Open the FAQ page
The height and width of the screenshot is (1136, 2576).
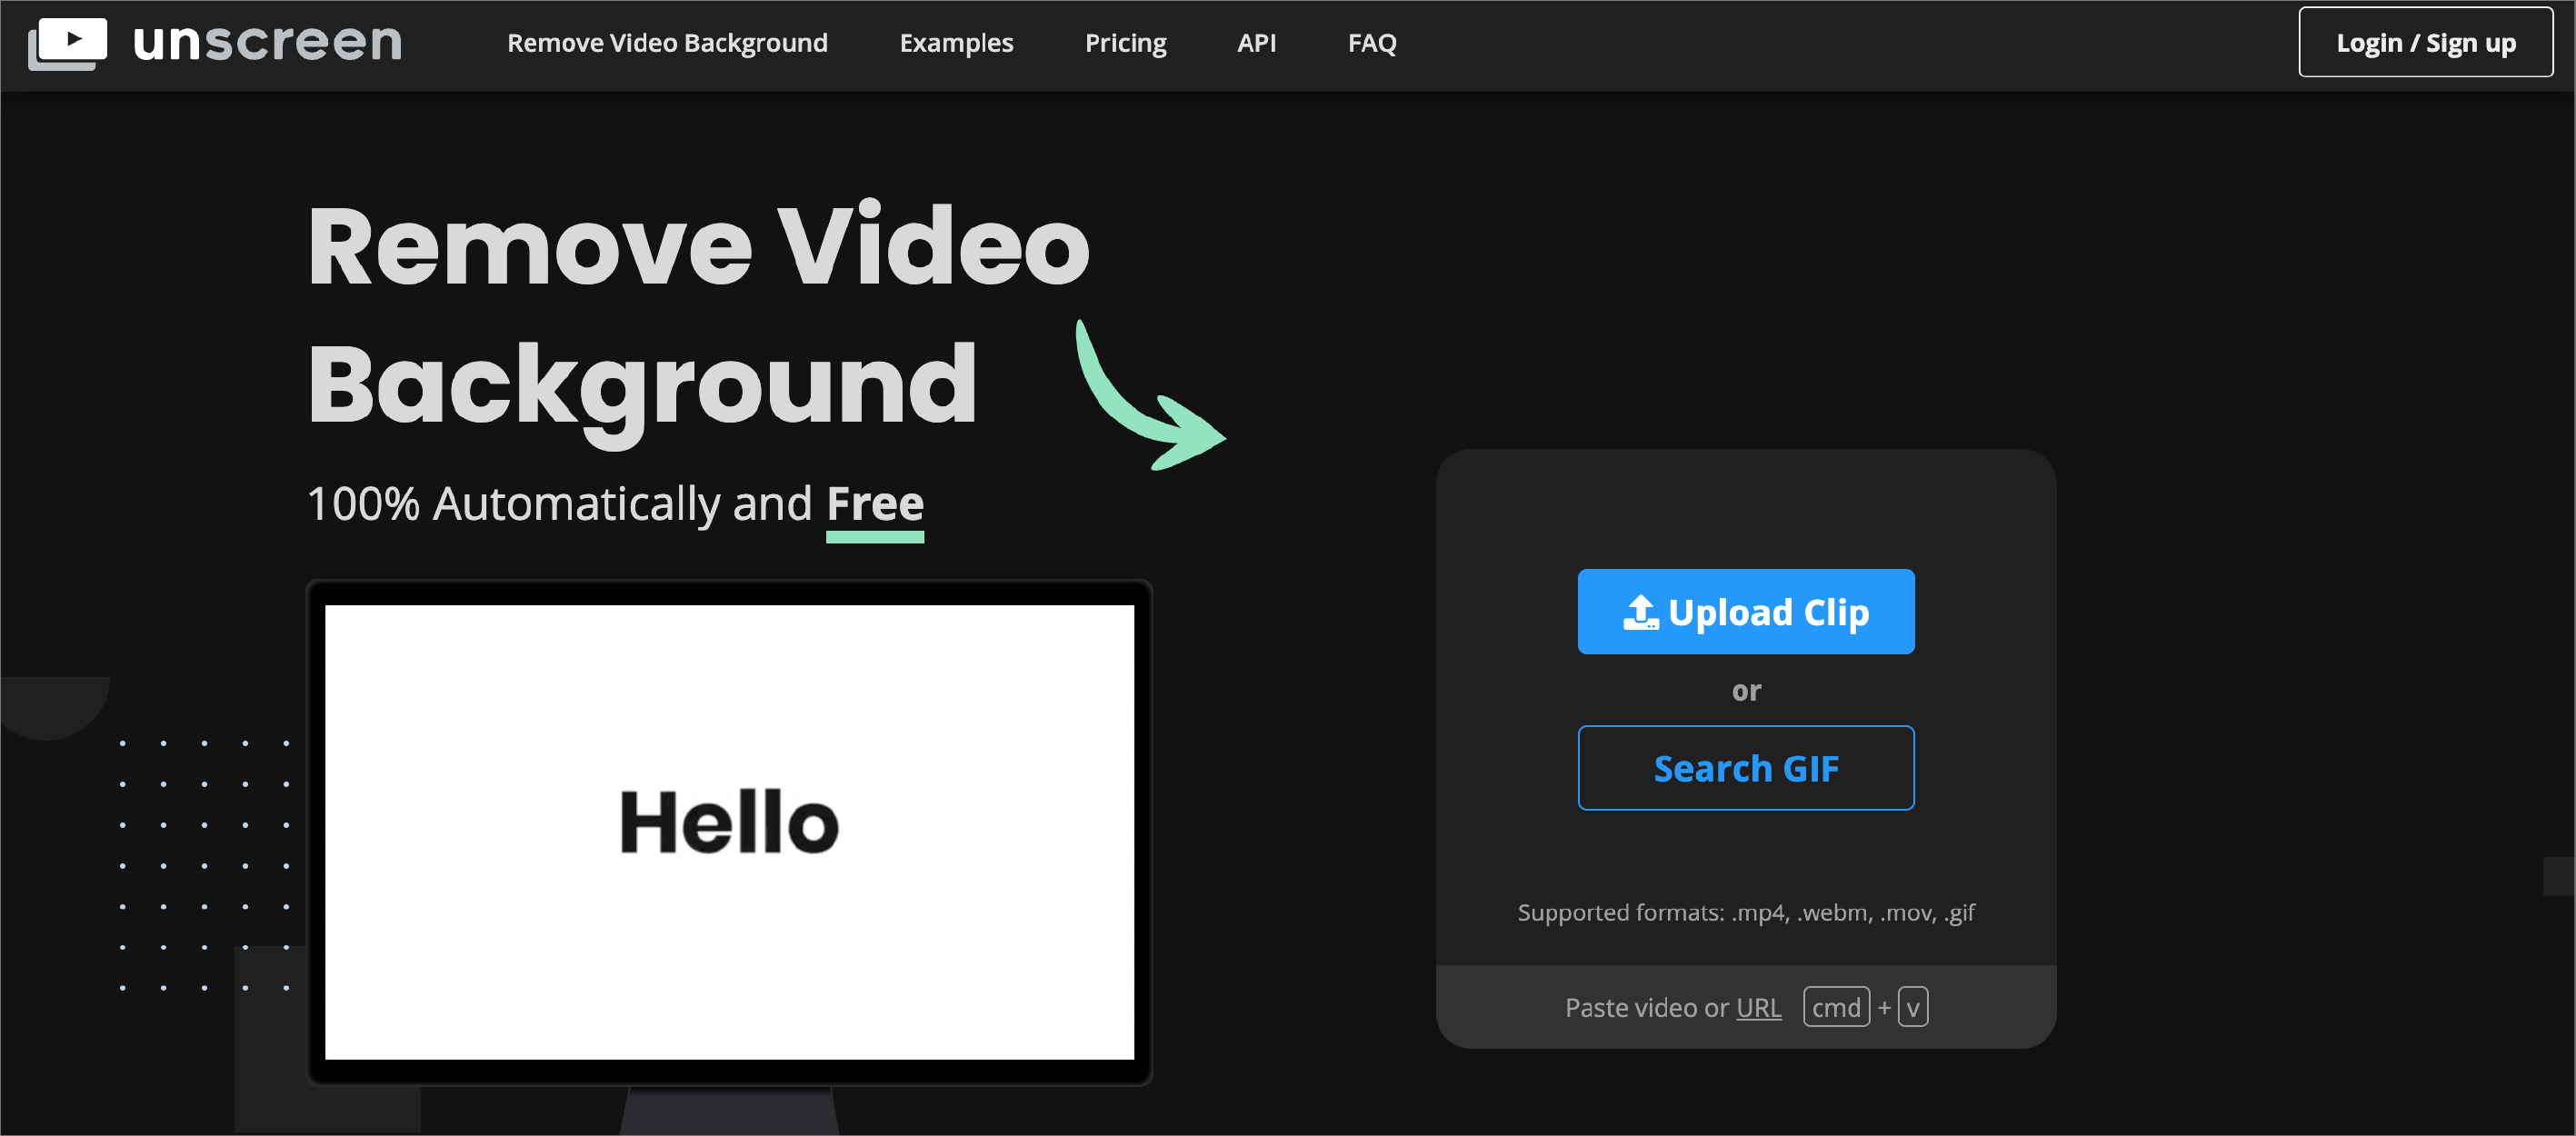[x=1371, y=43]
